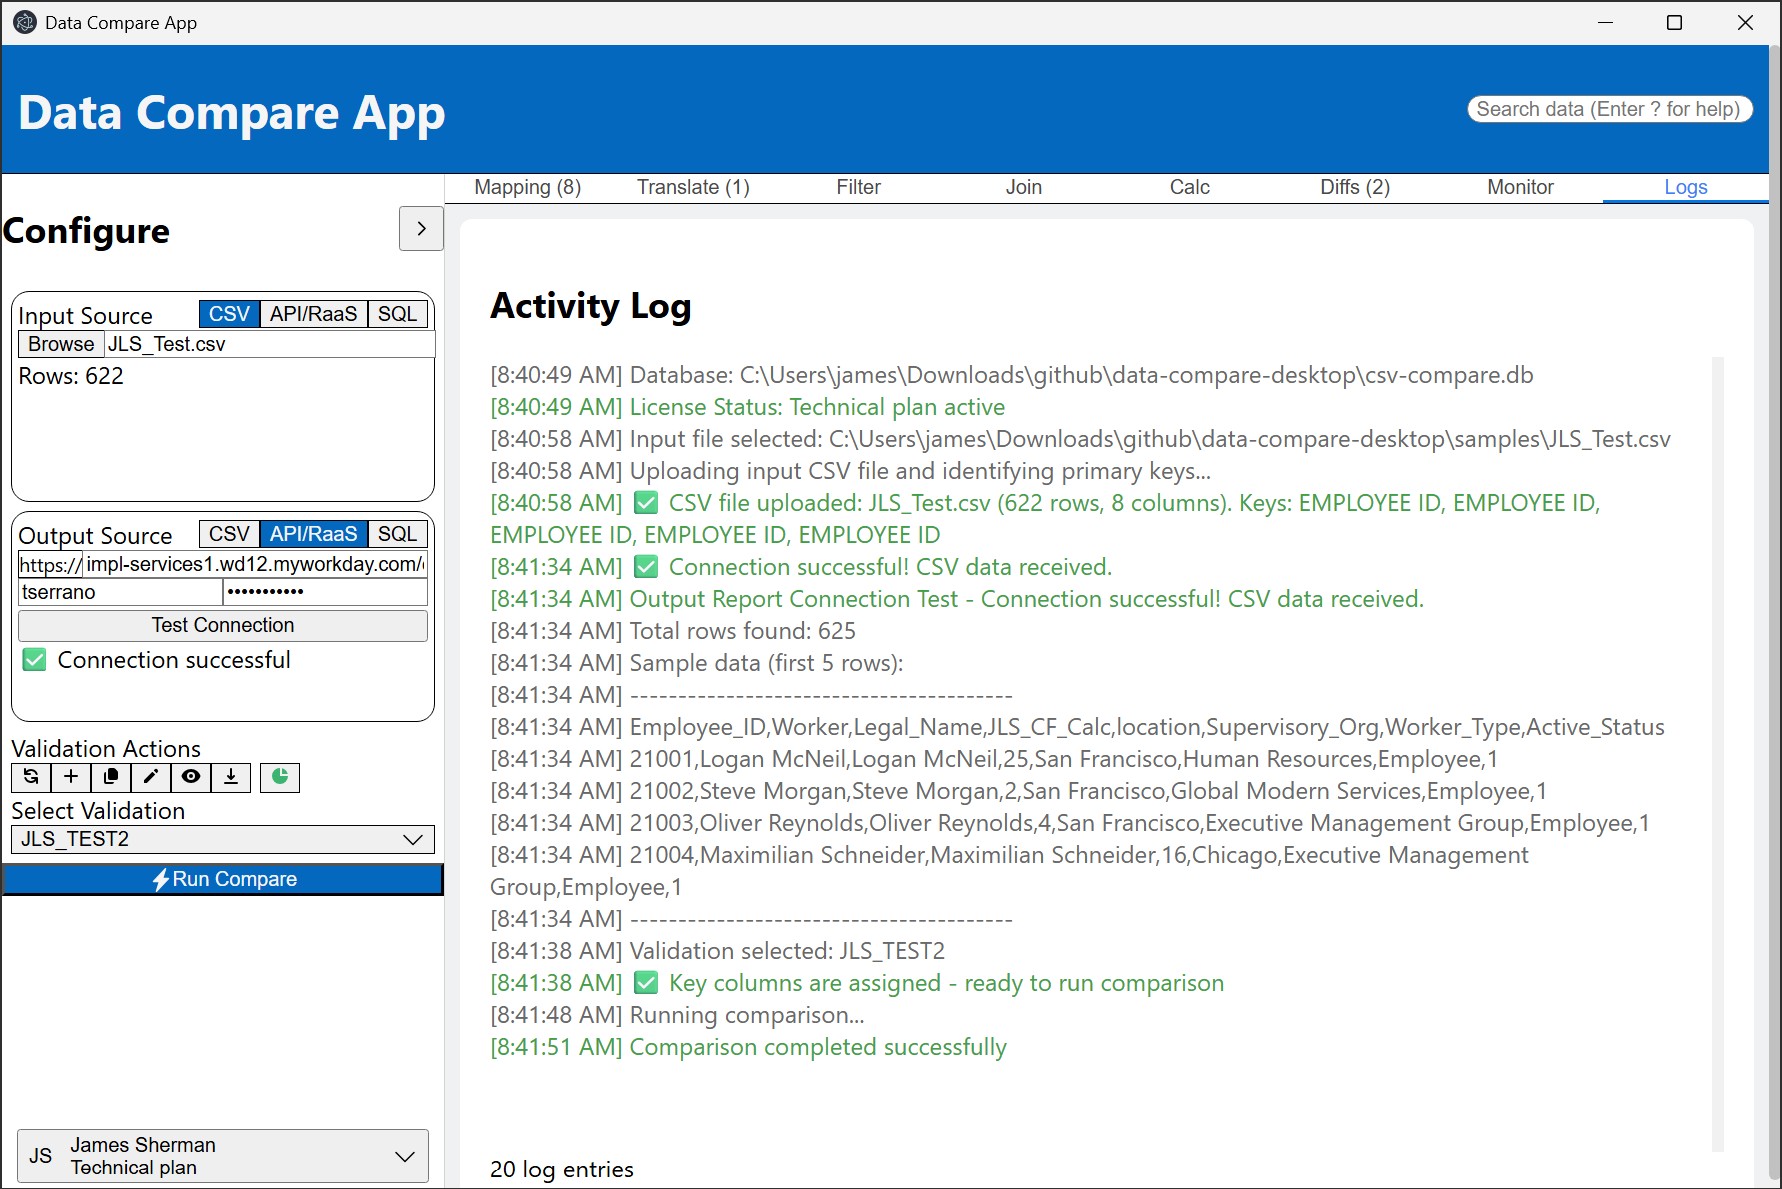Edit the selected validation
This screenshot has width=1782, height=1189.
coord(150,777)
